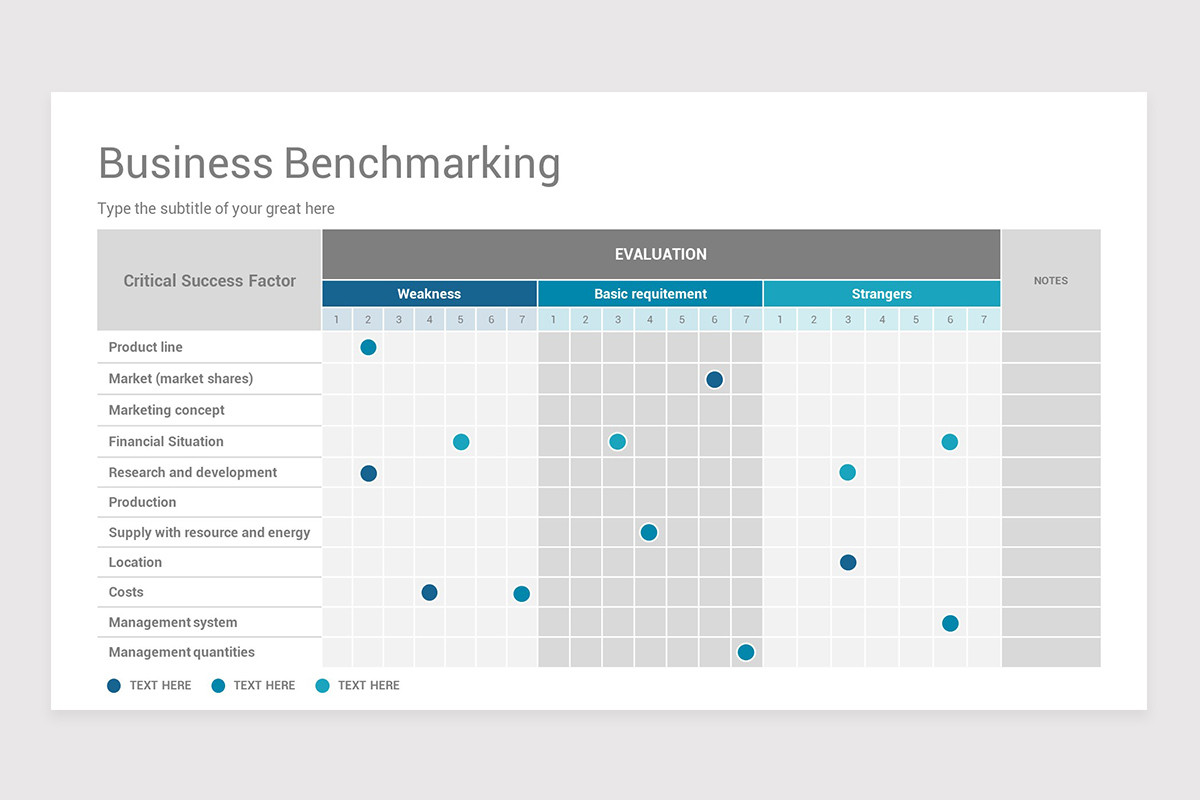
Task: Click the Financial Situation dot under Strangers
Action: [x=949, y=441]
